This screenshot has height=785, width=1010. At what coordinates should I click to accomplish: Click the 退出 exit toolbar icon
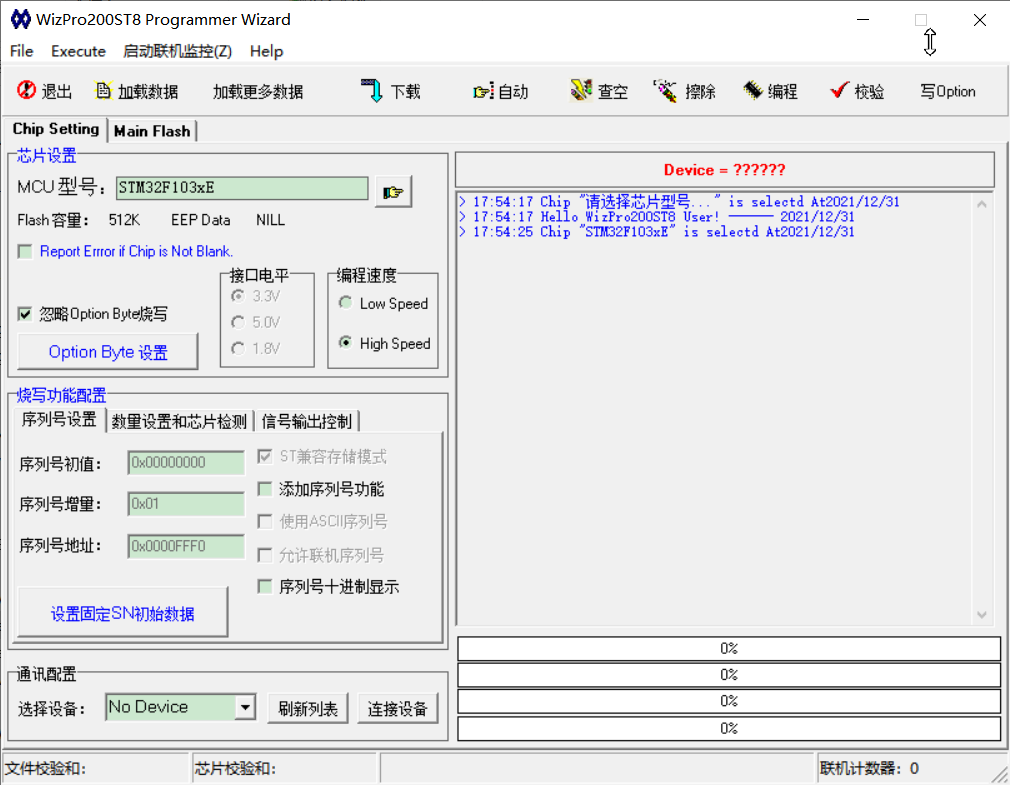(26, 90)
